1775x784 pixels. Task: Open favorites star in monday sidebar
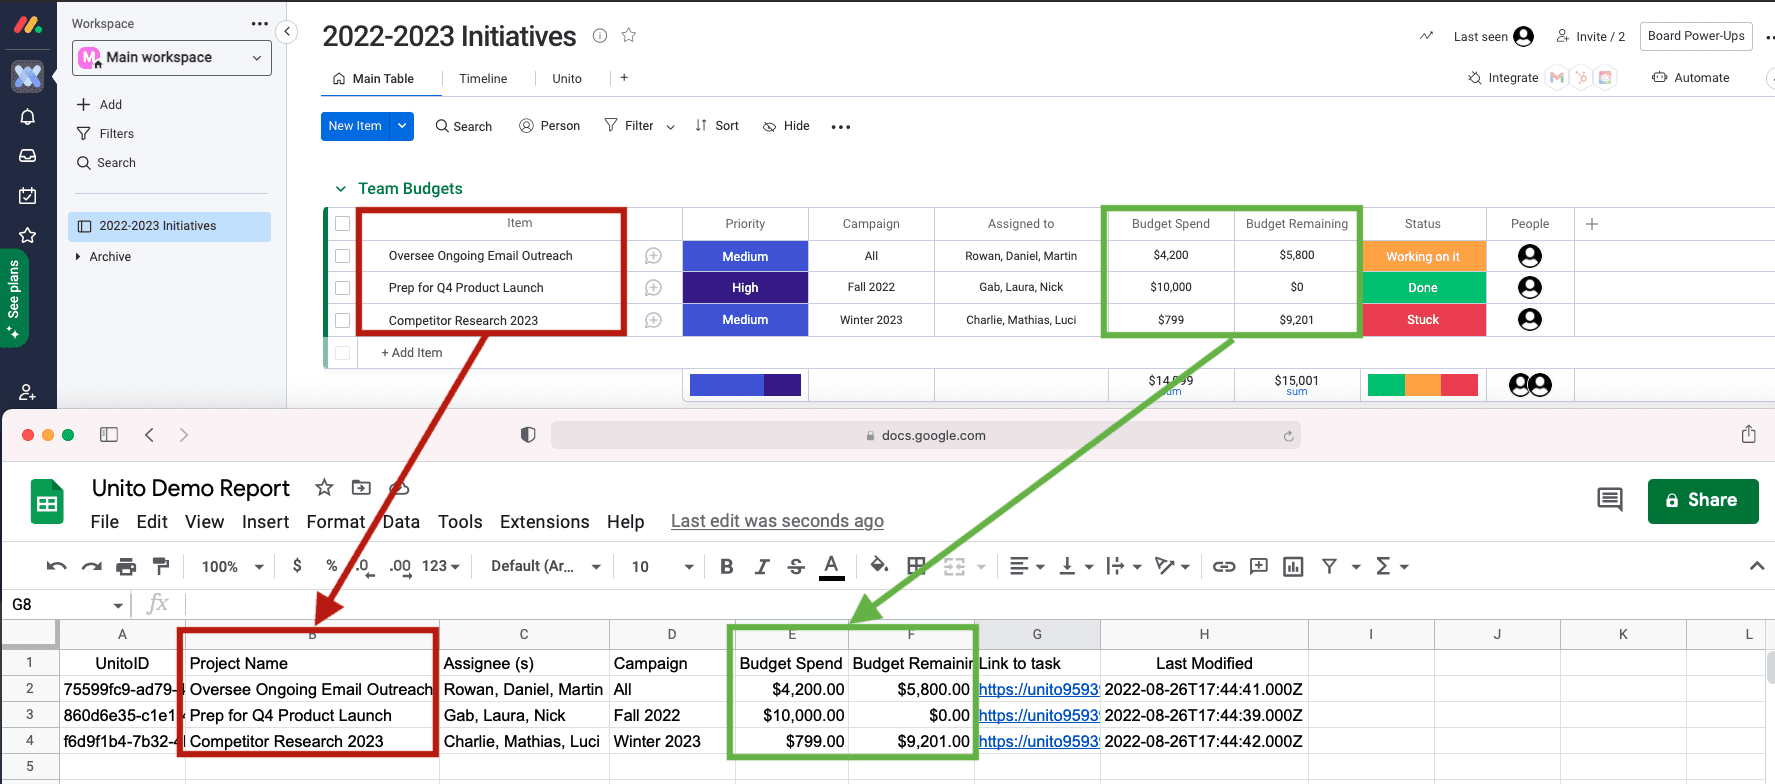(x=28, y=235)
